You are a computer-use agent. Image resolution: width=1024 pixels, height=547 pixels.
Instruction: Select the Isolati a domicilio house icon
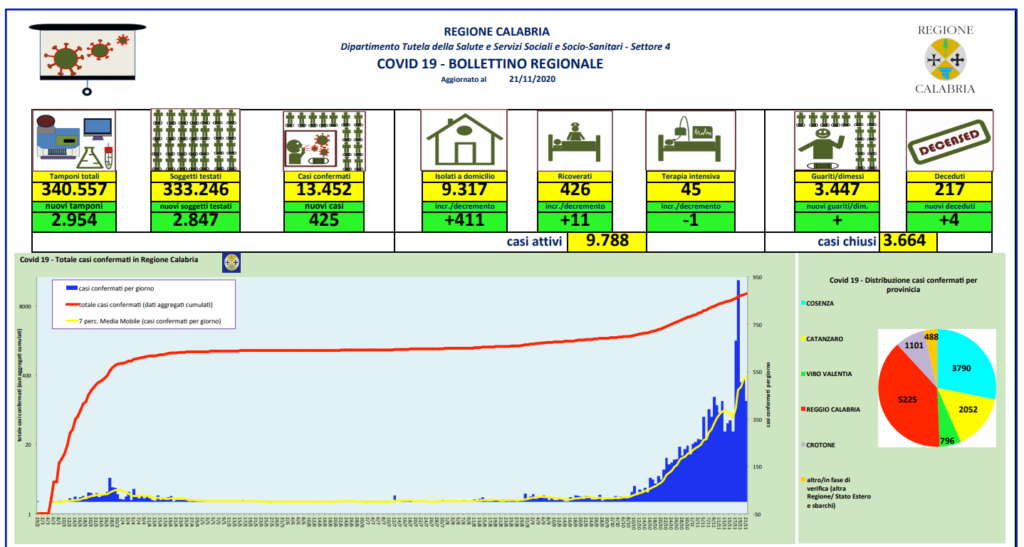(461, 140)
